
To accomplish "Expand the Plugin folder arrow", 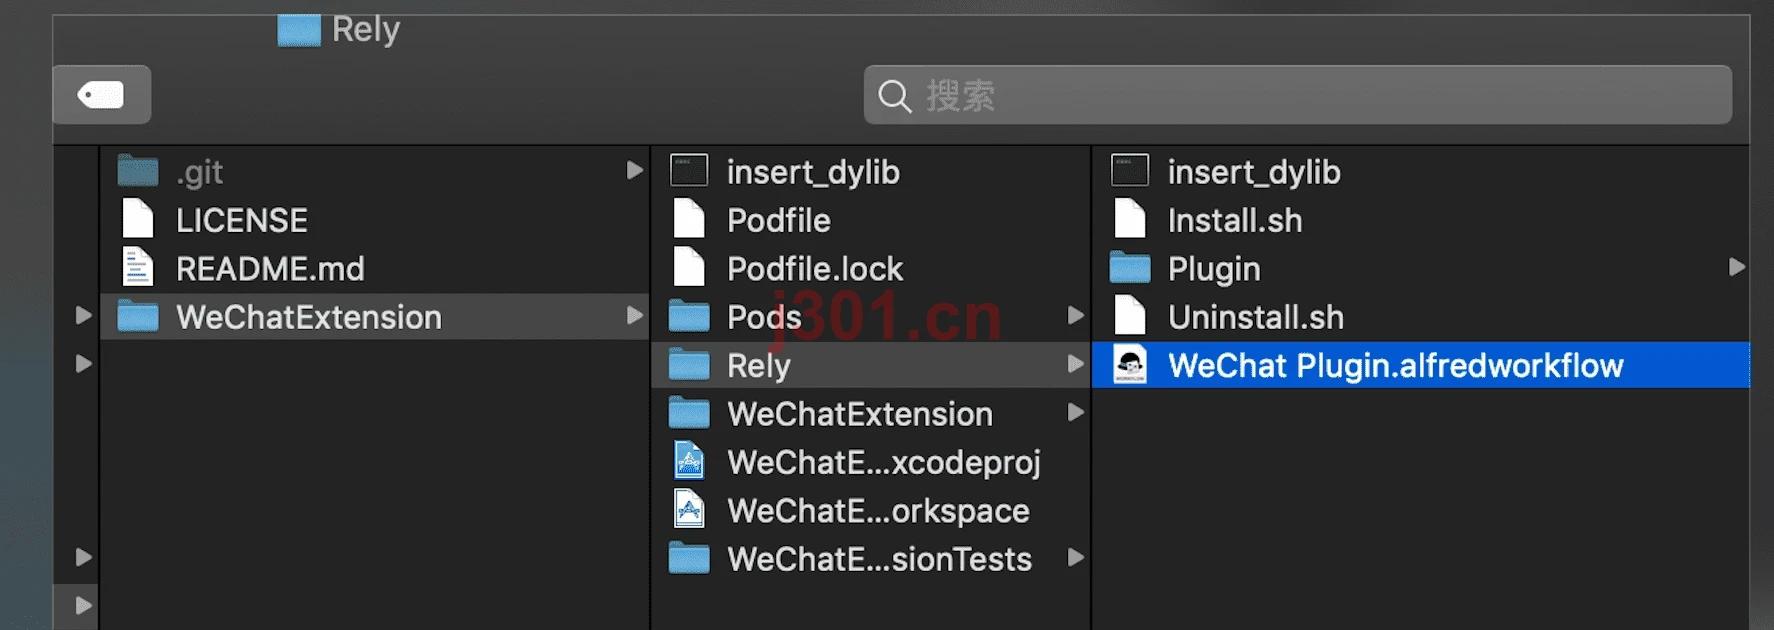I will (x=1736, y=267).
